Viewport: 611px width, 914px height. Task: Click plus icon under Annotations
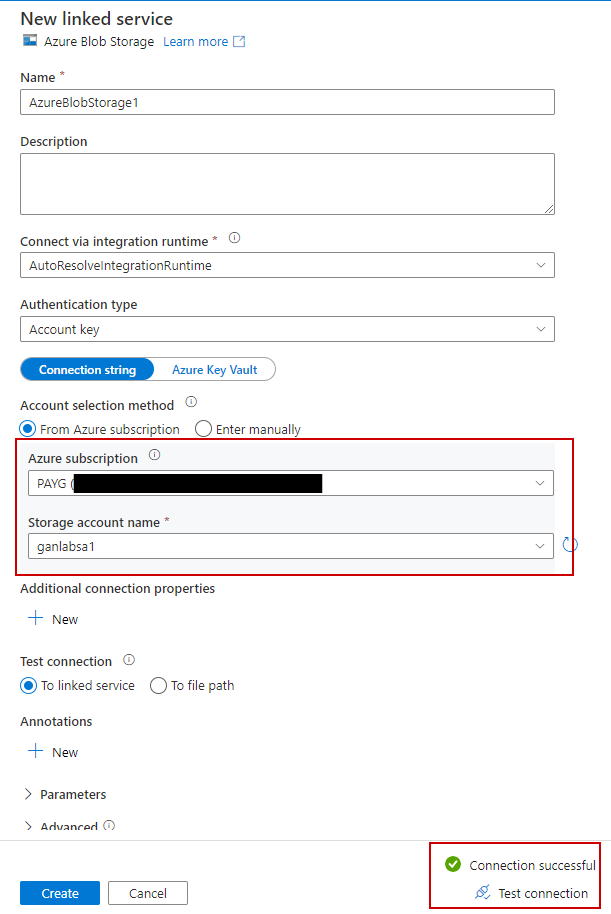pos(36,752)
